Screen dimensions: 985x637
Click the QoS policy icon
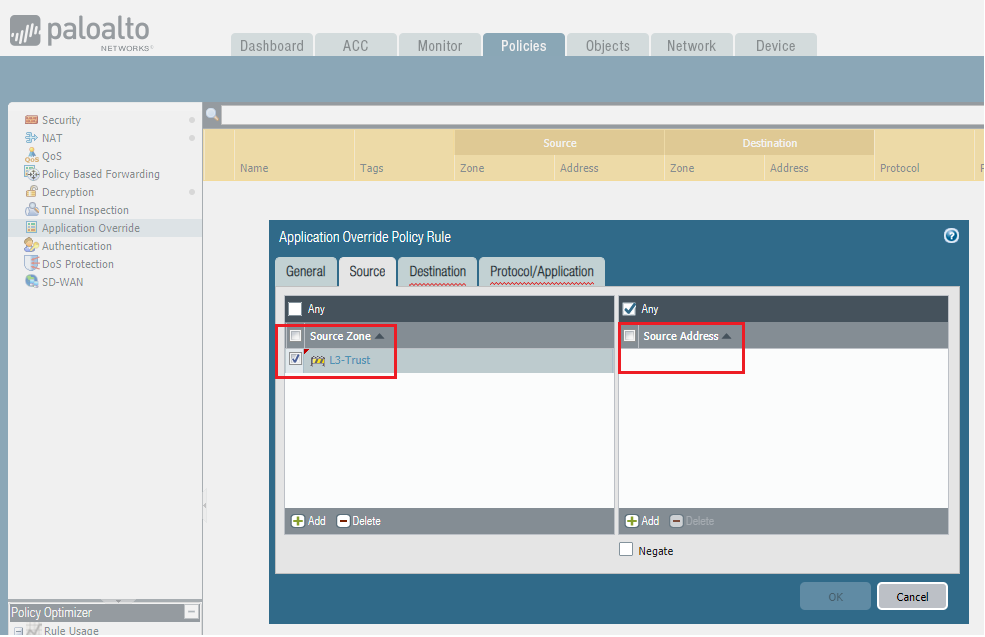pos(31,155)
